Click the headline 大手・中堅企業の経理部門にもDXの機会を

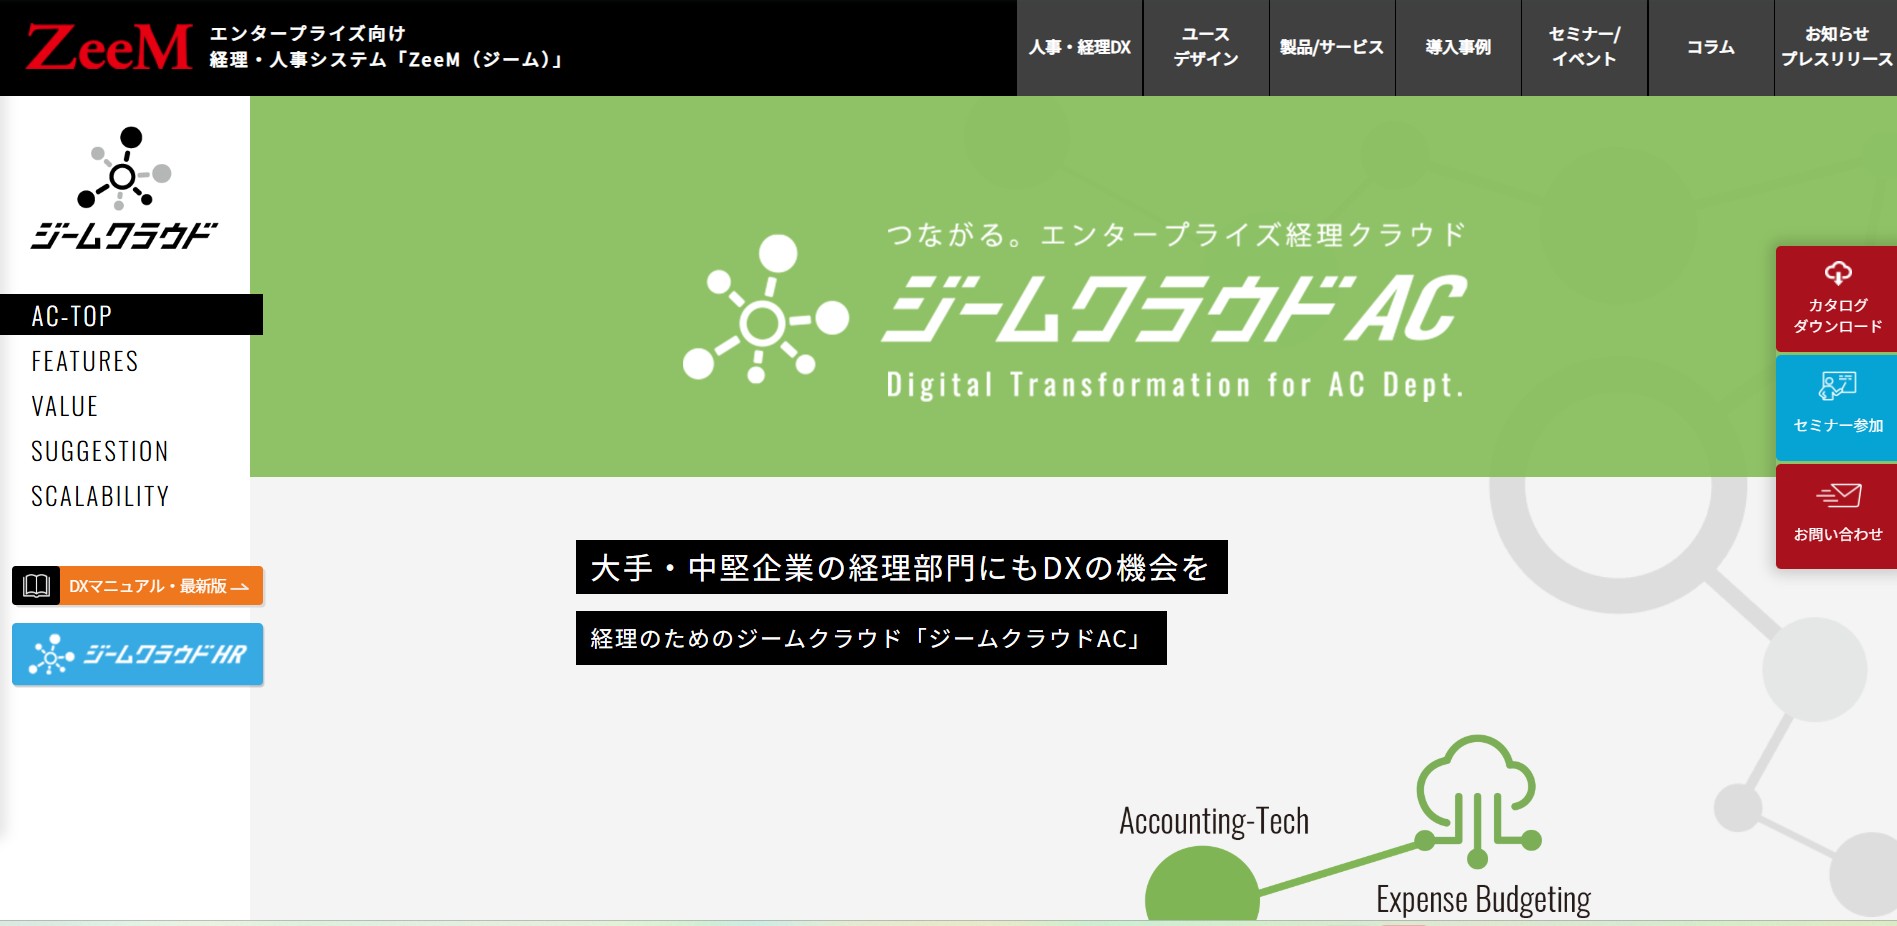[901, 567]
